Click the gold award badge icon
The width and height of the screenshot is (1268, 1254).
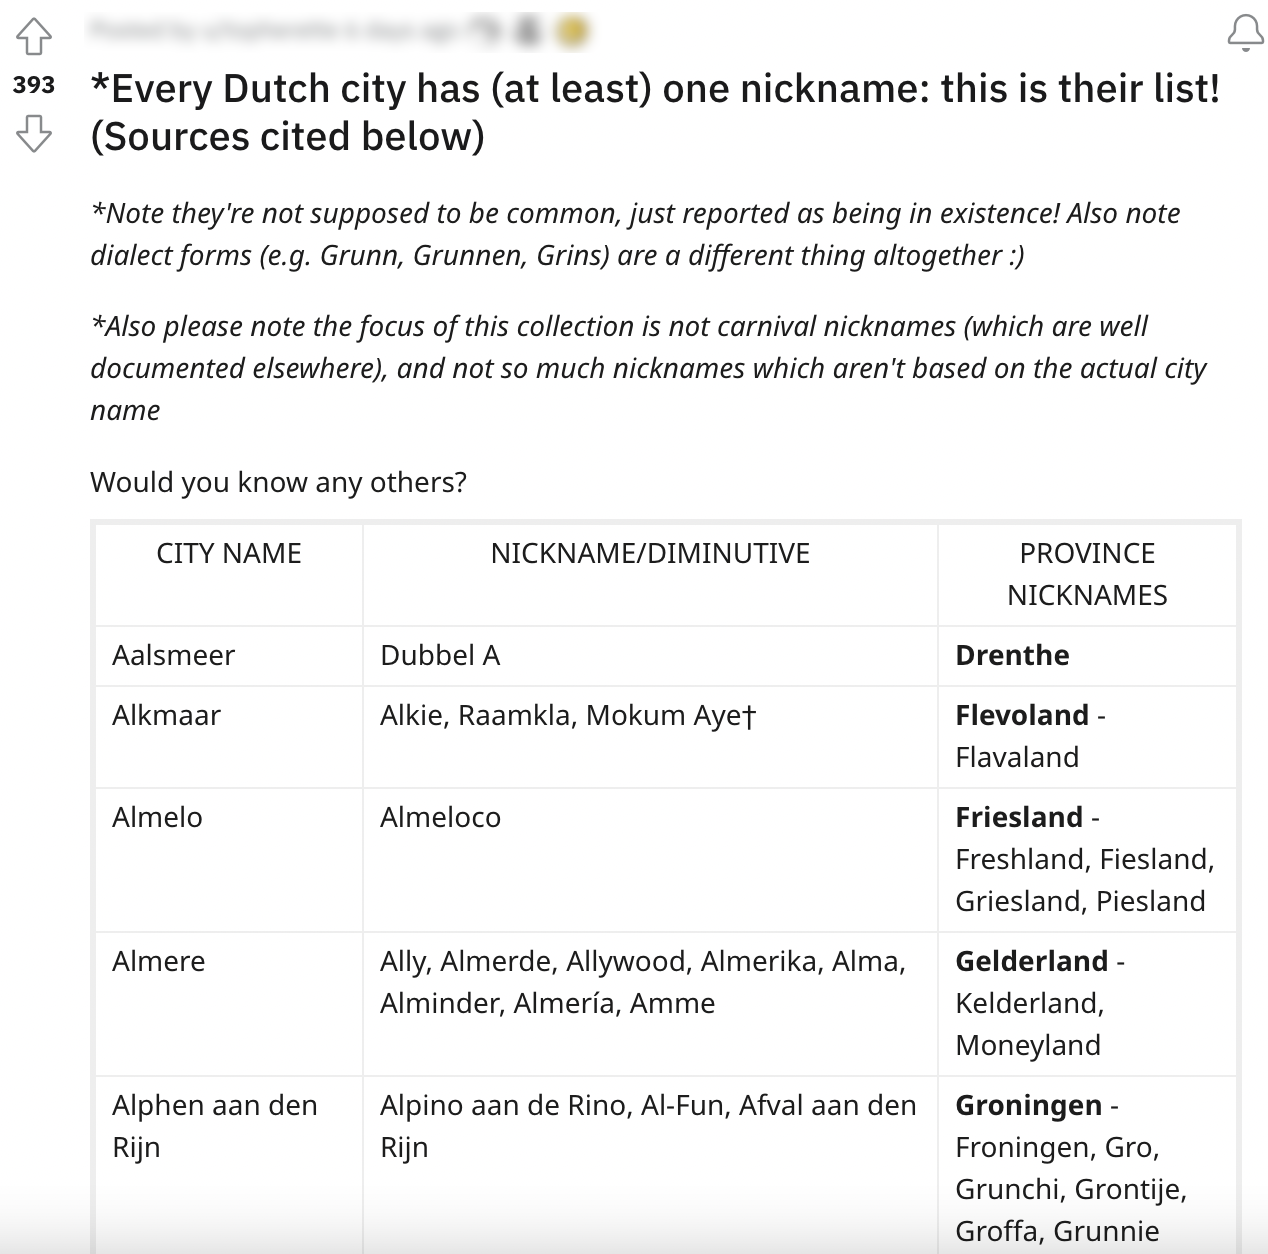[572, 33]
